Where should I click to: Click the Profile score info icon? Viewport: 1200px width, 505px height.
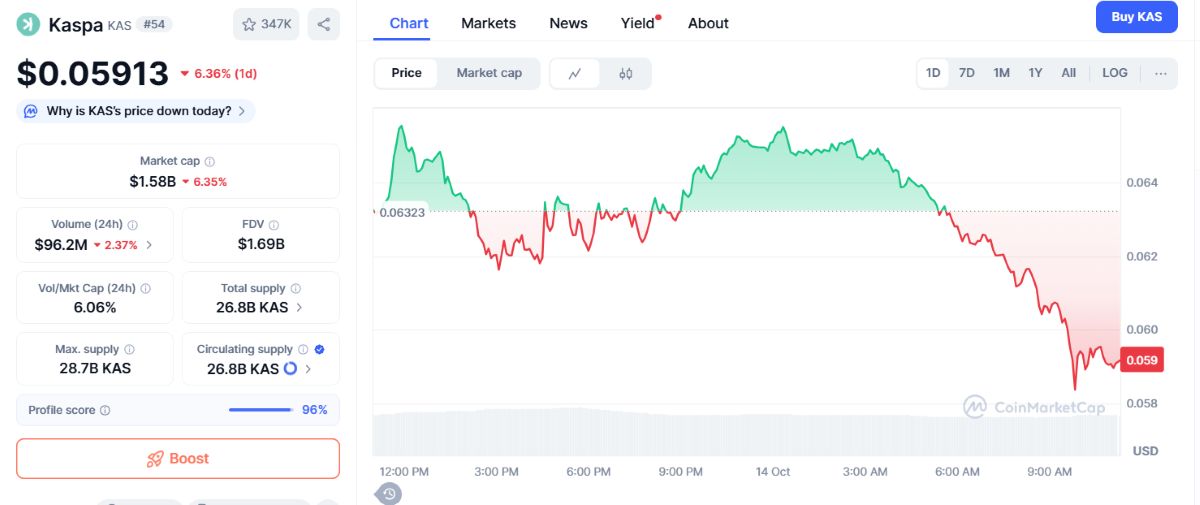tap(105, 410)
